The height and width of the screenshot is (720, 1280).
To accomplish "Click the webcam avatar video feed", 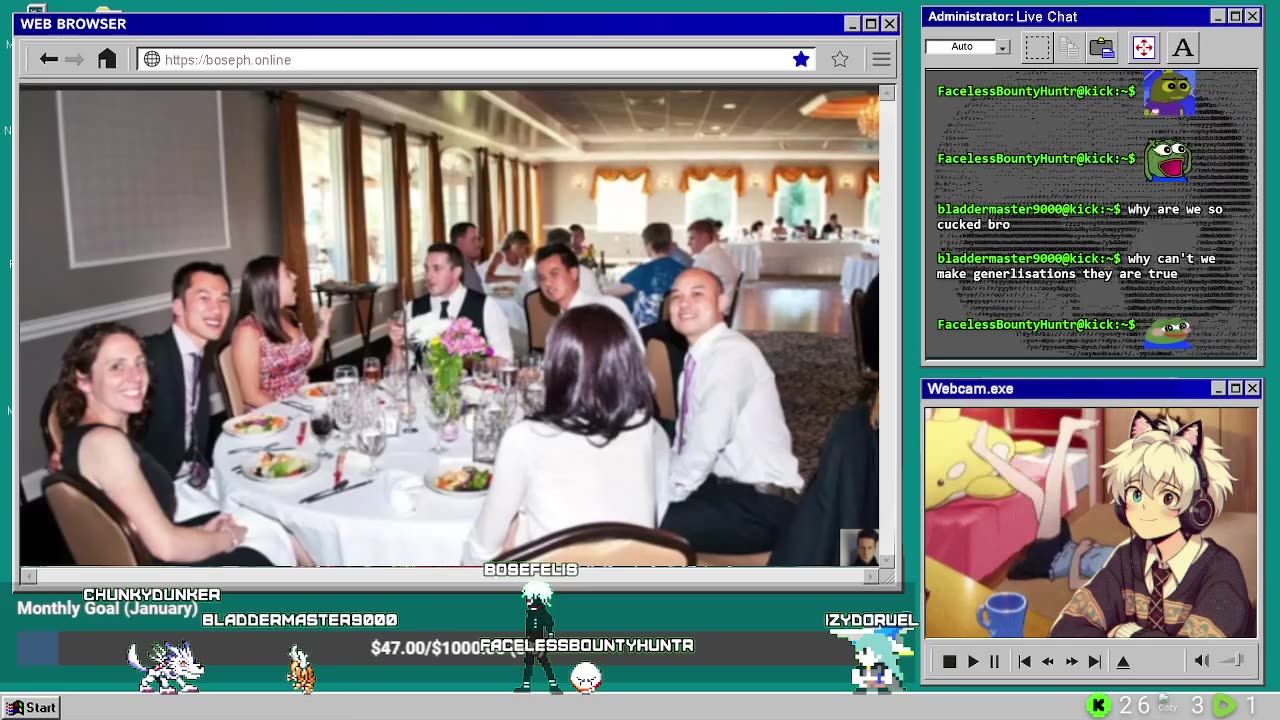I will tap(1090, 523).
